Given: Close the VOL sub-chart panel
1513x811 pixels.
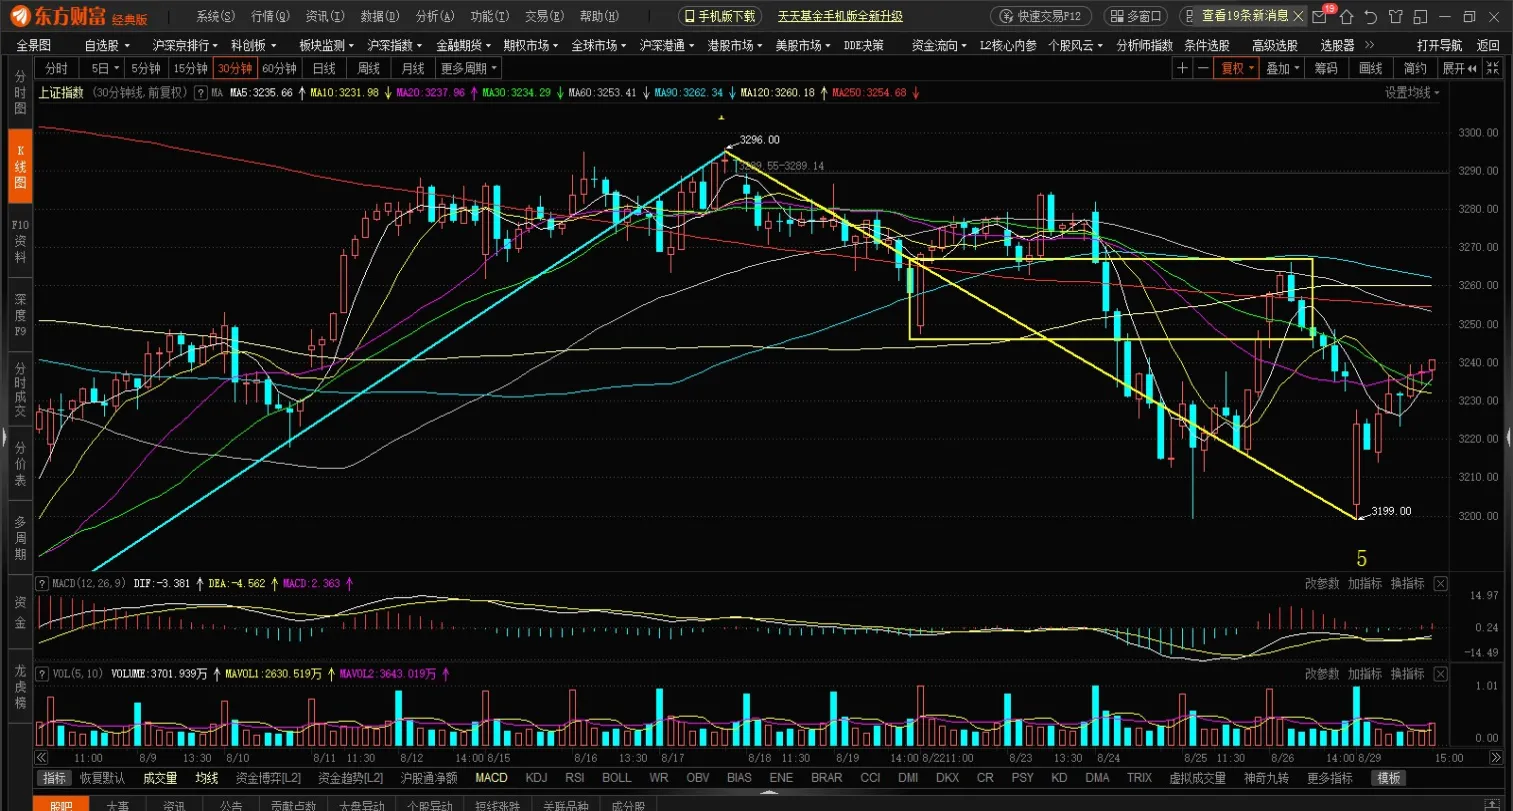Looking at the screenshot, I should click(1440, 674).
